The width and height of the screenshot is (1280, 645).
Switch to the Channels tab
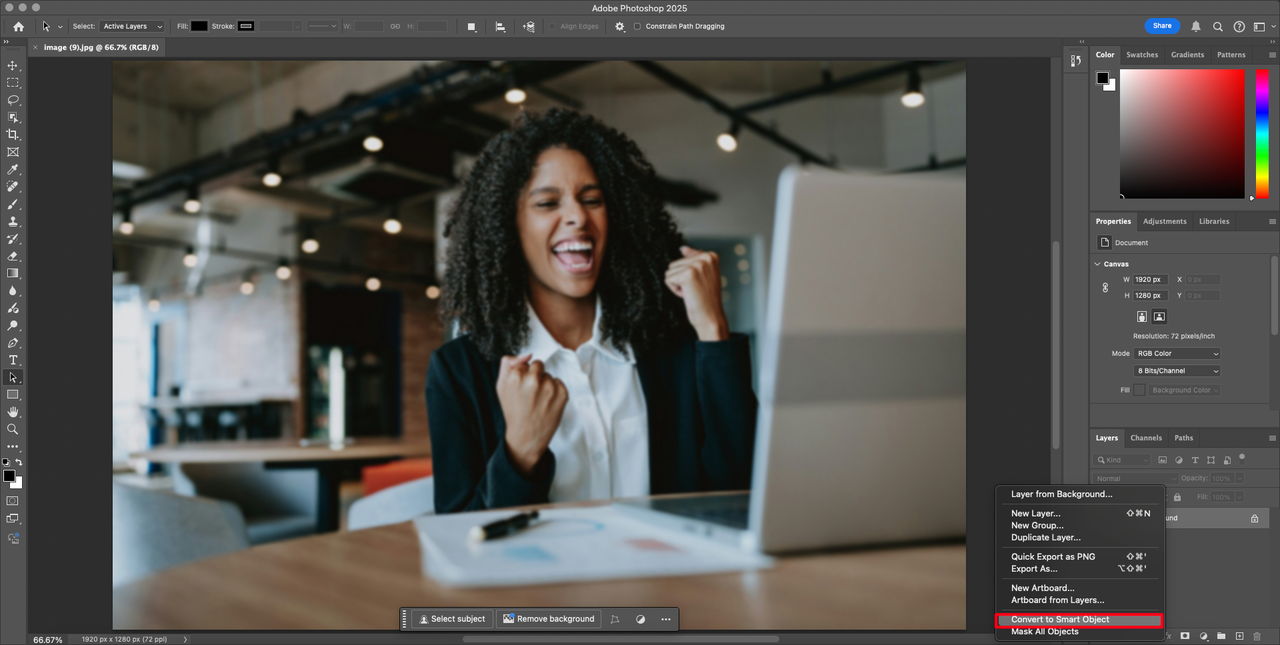click(x=1146, y=438)
